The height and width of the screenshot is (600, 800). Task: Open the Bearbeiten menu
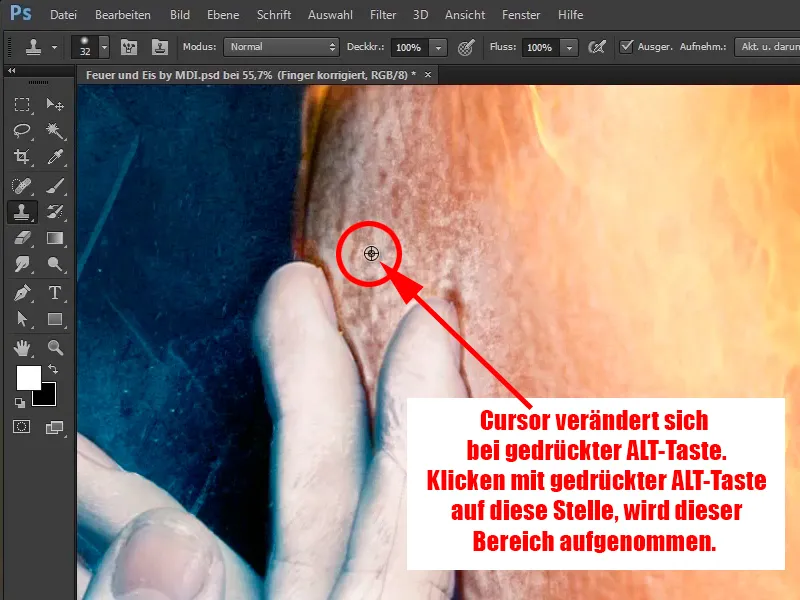pos(123,15)
